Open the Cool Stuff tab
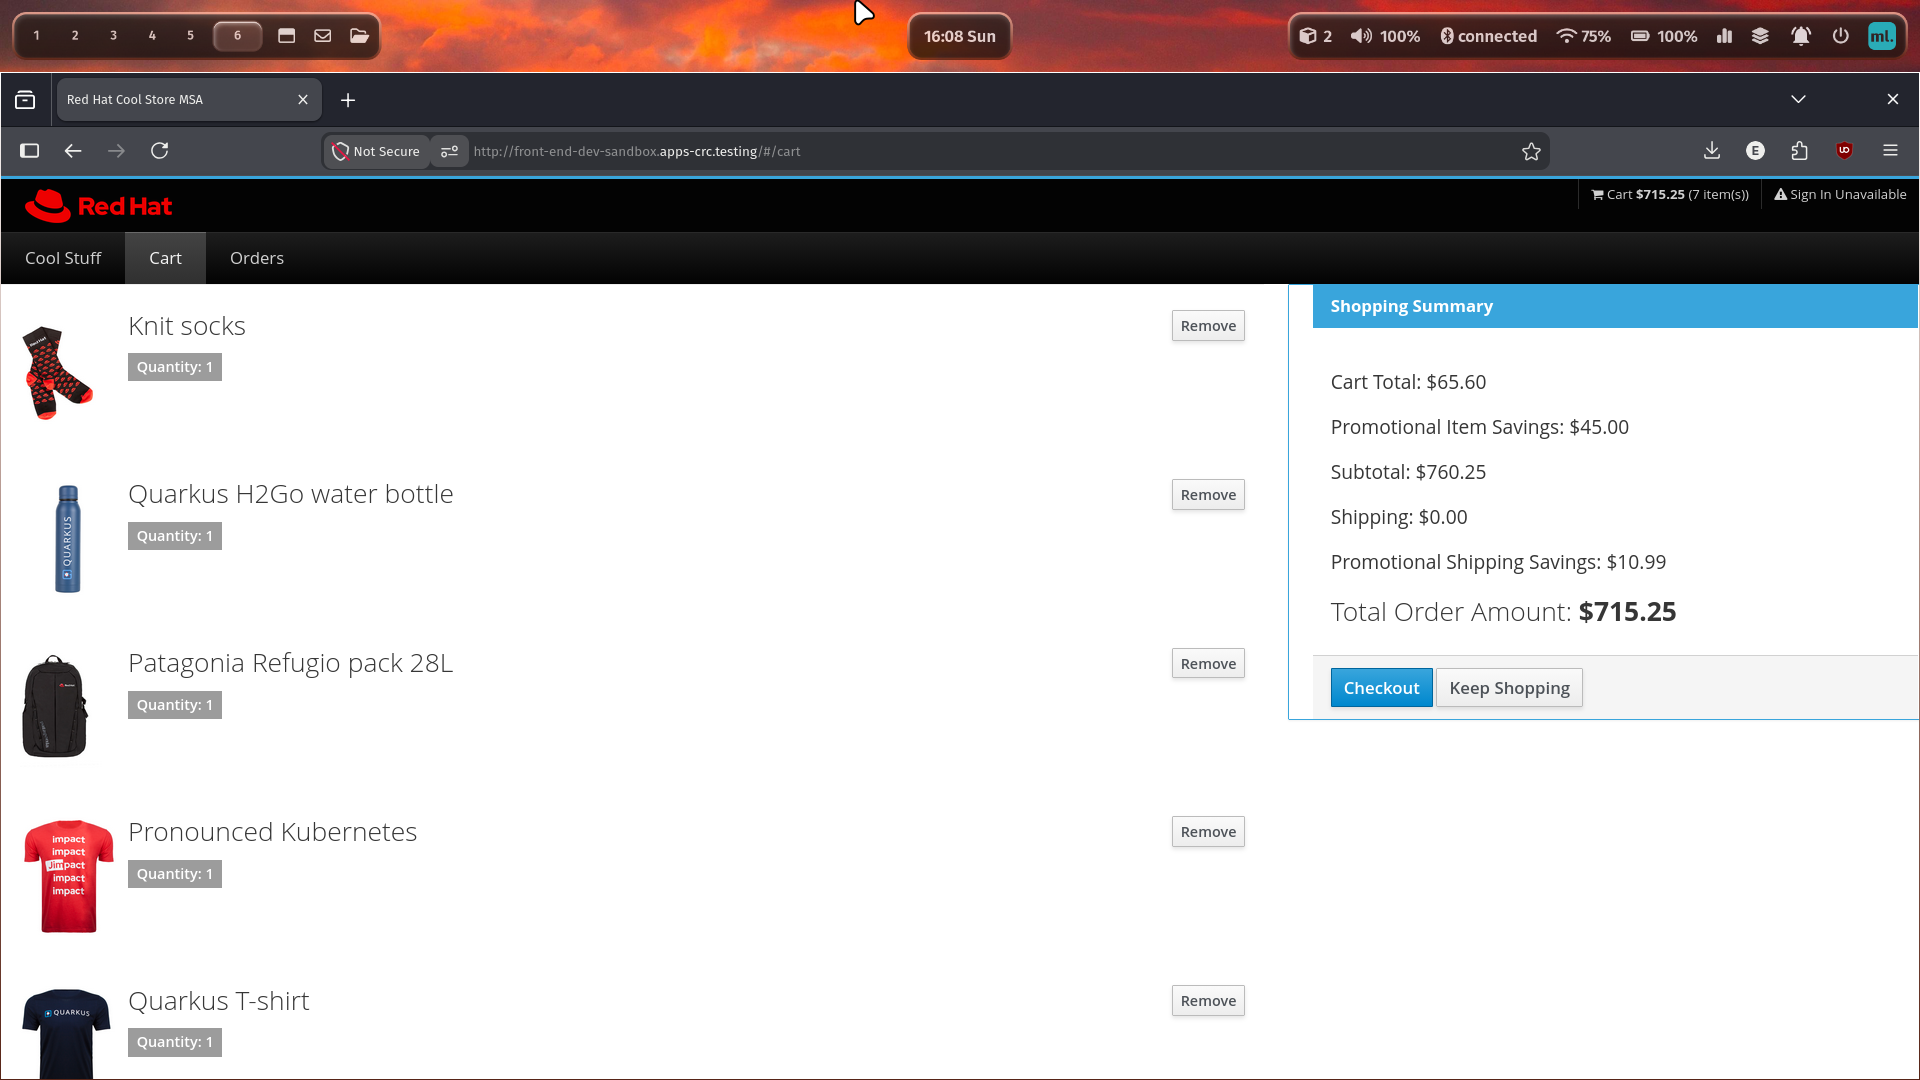This screenshot has height=1080, width=1920. tap(63, 258)
